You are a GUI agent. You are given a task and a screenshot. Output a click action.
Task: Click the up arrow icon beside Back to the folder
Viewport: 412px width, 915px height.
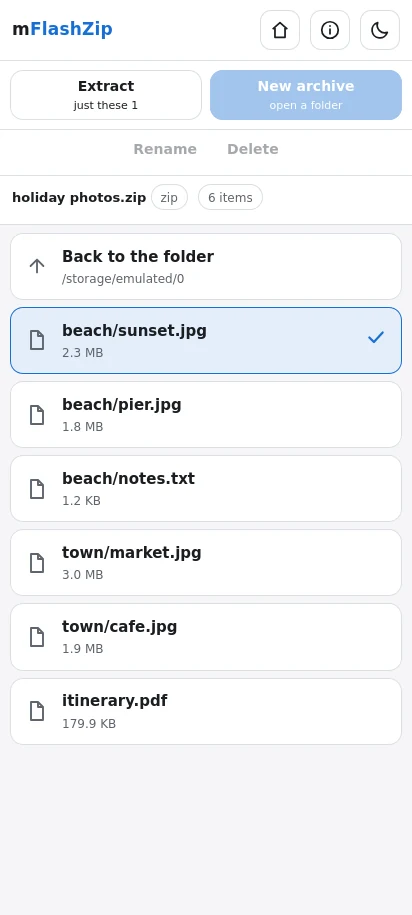pos(37,267)
